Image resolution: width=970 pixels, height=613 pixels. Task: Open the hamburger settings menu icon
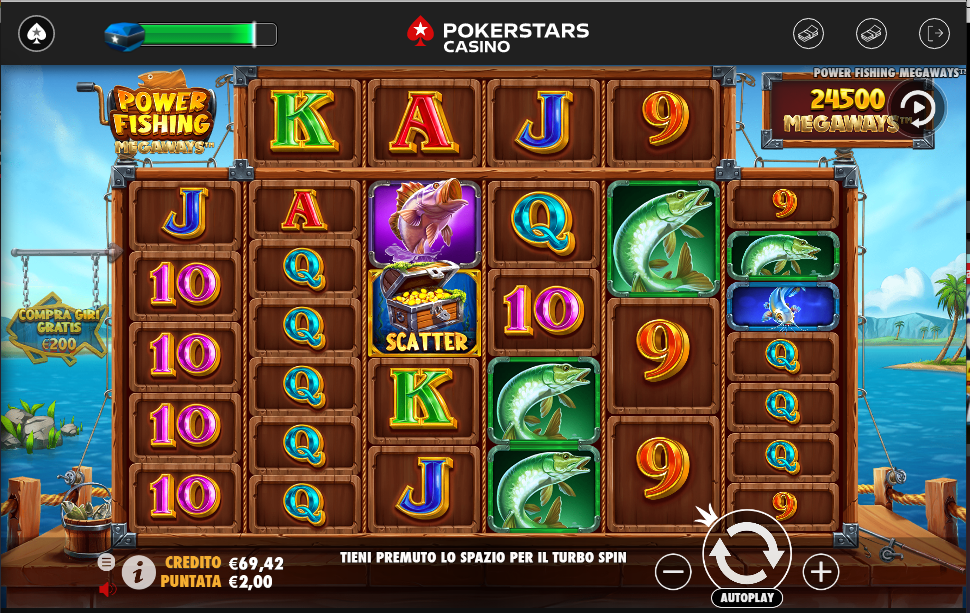tap(106, 562)
